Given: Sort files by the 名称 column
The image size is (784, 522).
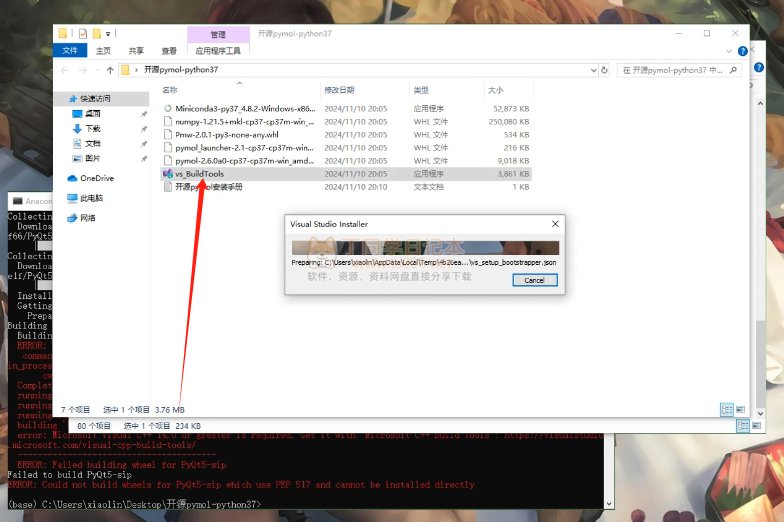Looking at the screenshot, I should coord(170,90).
